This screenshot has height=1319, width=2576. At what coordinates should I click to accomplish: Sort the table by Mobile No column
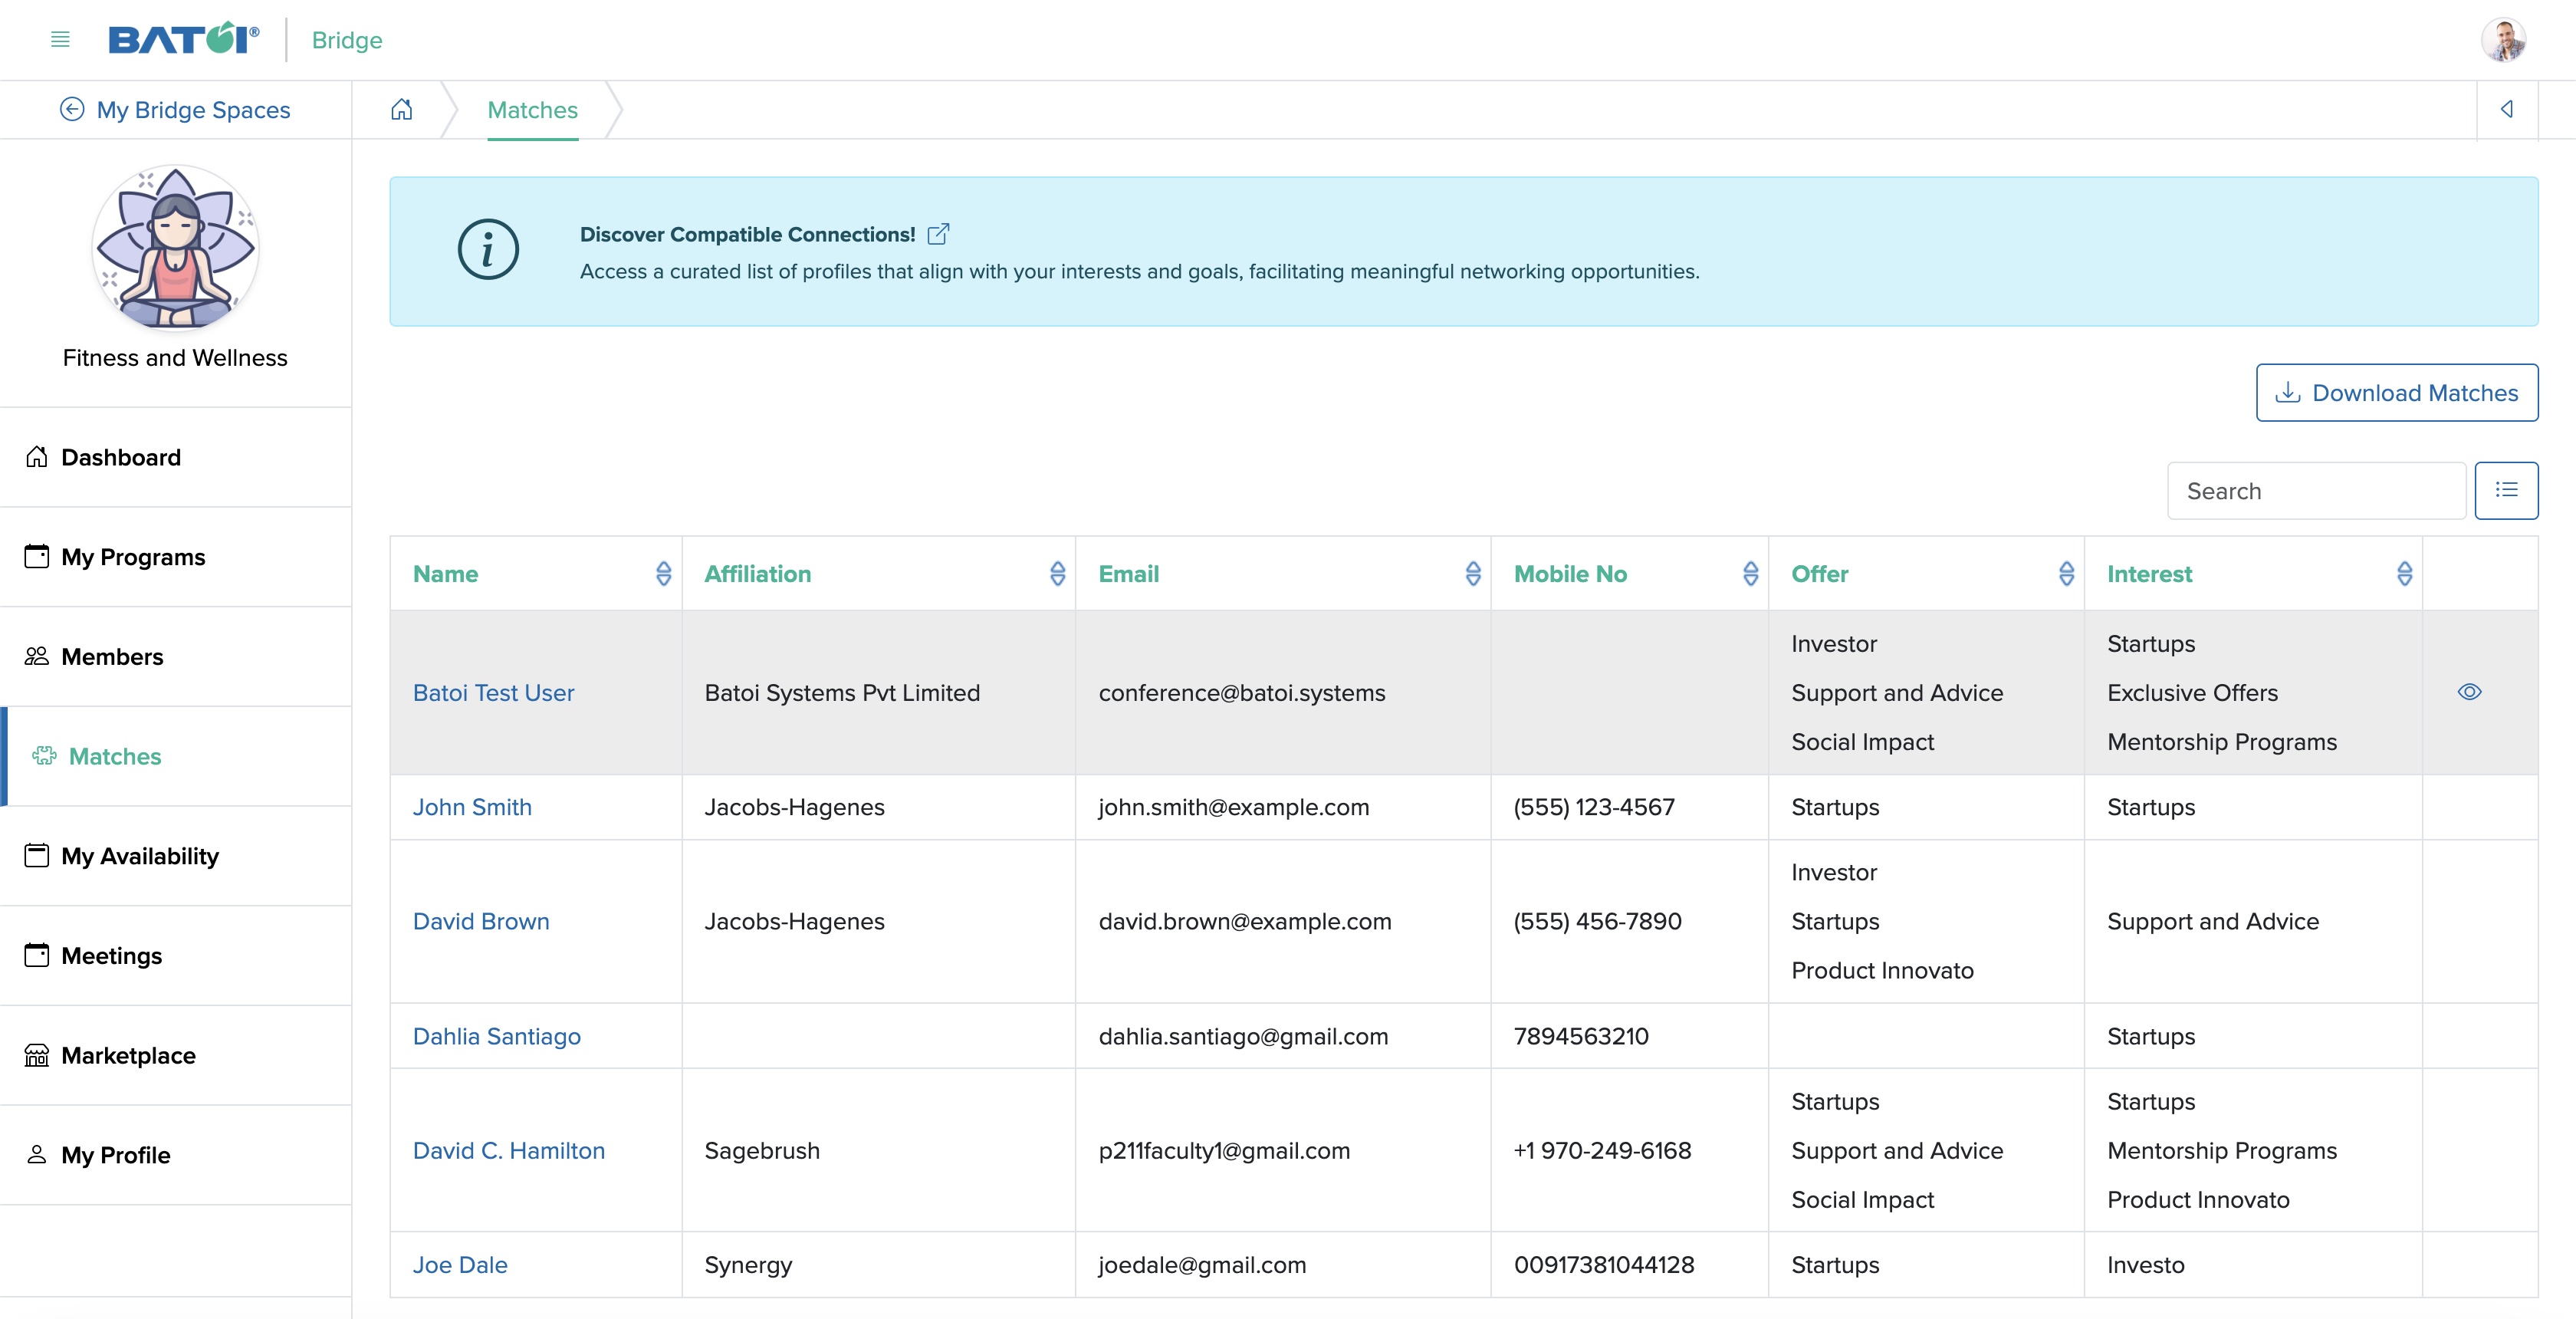pos(1750,574)
